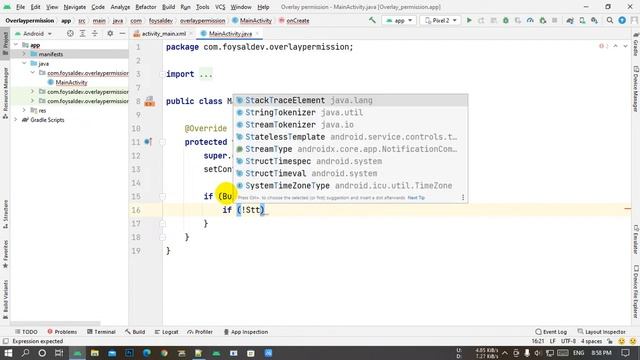The height and width of the screenshot is (360, 640).
Task: Select StringTokenizer suggestion in autocomplete list
Action: coord(350,112)
